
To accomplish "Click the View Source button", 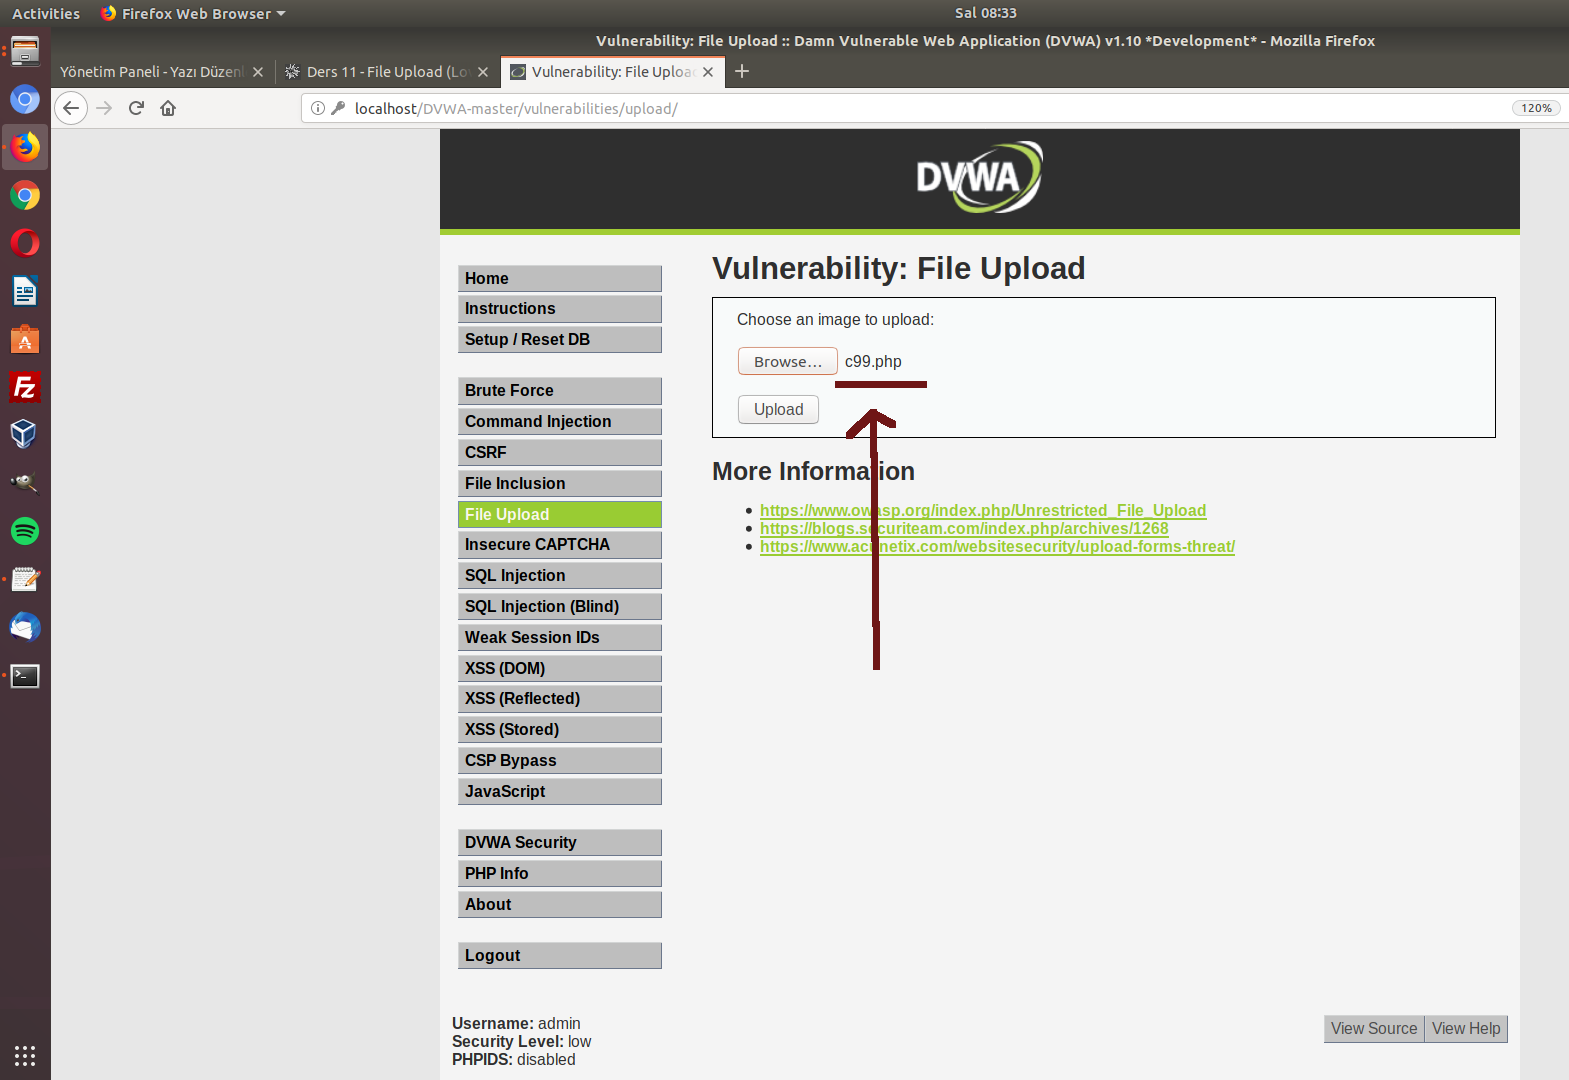I will coord(1374,1028).
